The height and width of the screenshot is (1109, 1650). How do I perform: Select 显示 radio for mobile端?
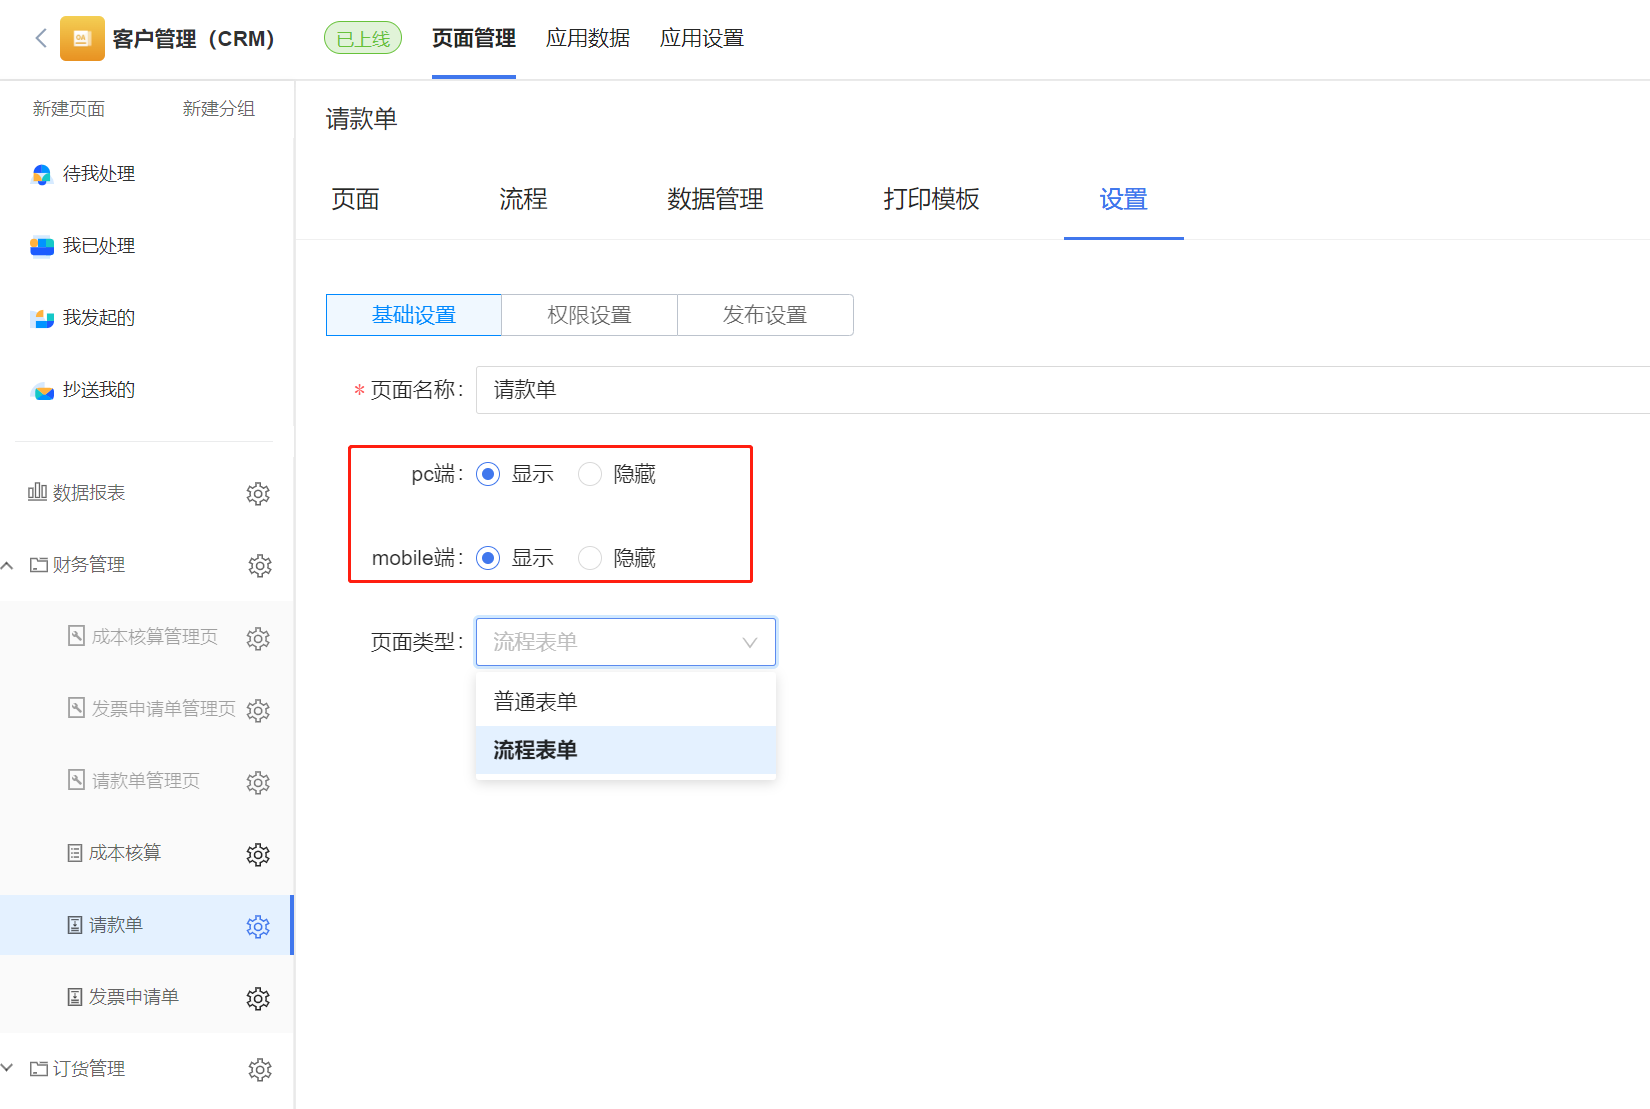[488, 558]
